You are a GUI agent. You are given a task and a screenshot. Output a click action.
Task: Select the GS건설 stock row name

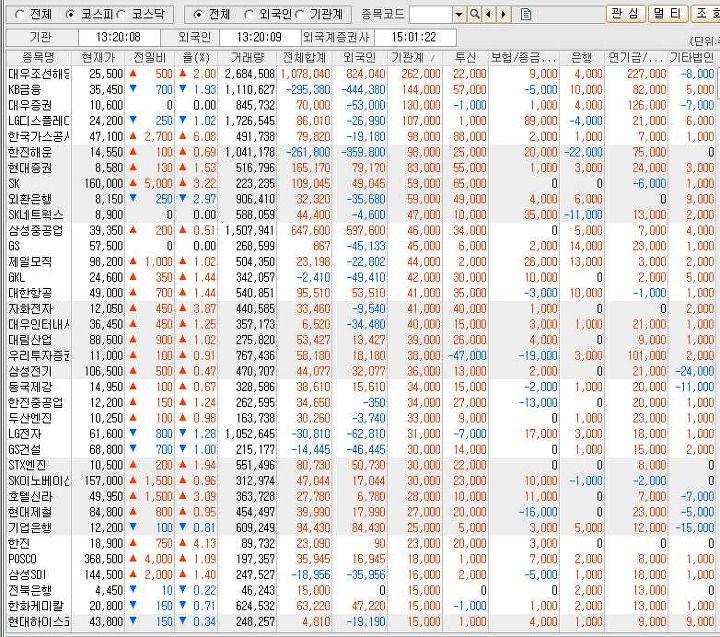tap(25, 450)
